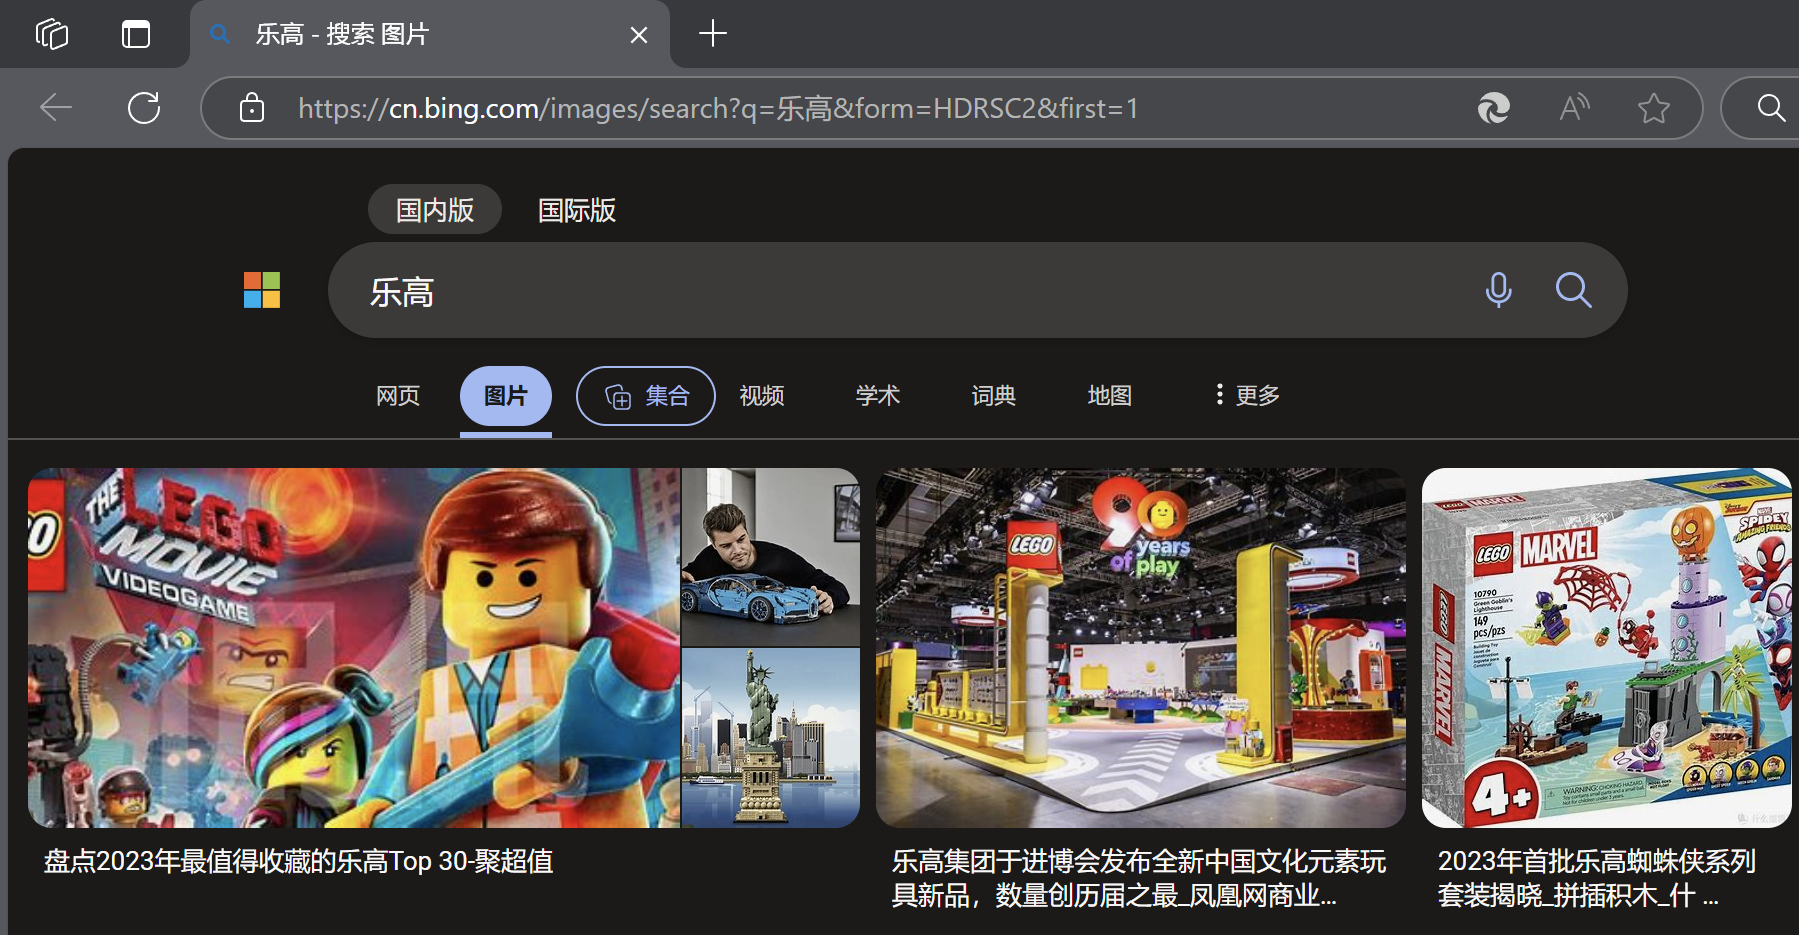Open the 地图 tab
The image size is (1799, 935).
1110,396
